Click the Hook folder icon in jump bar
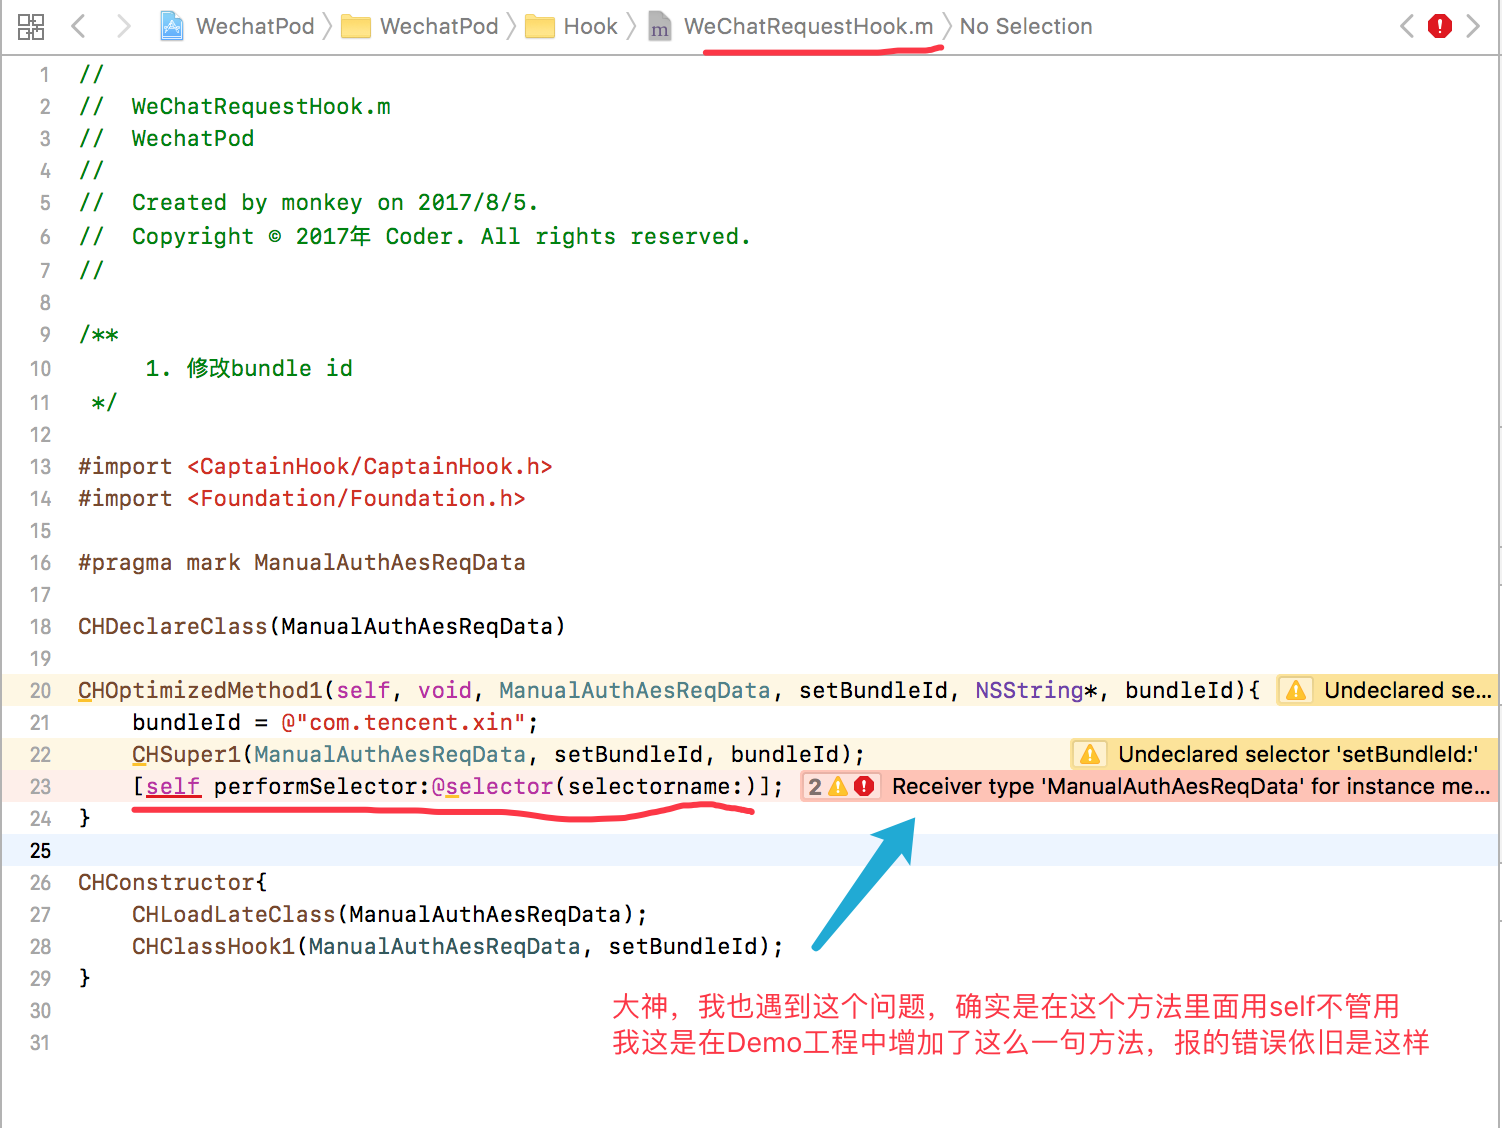 (x=540, y=26)
